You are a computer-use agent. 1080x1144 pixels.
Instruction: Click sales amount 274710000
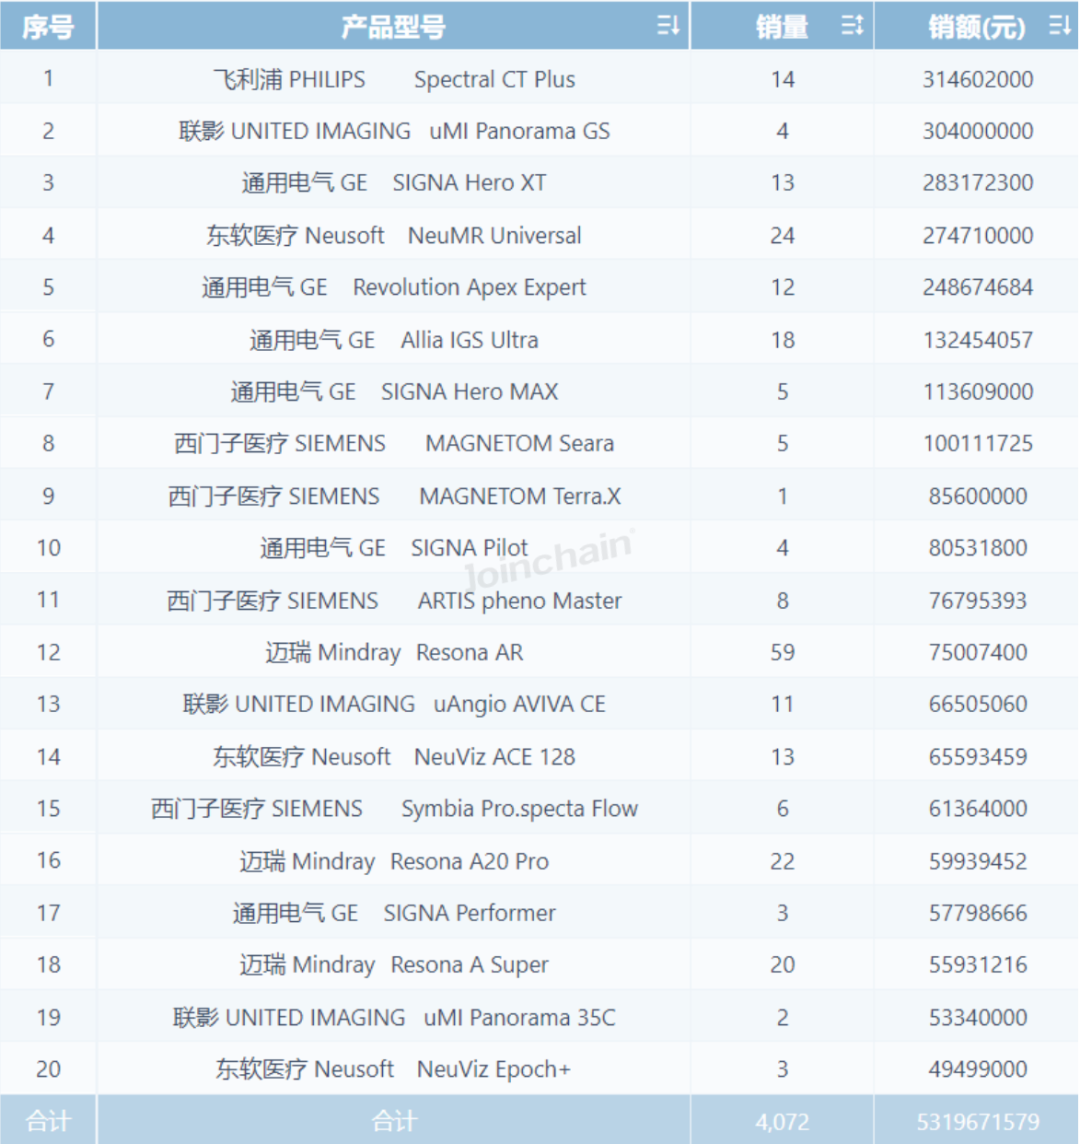tap(978, 235)
